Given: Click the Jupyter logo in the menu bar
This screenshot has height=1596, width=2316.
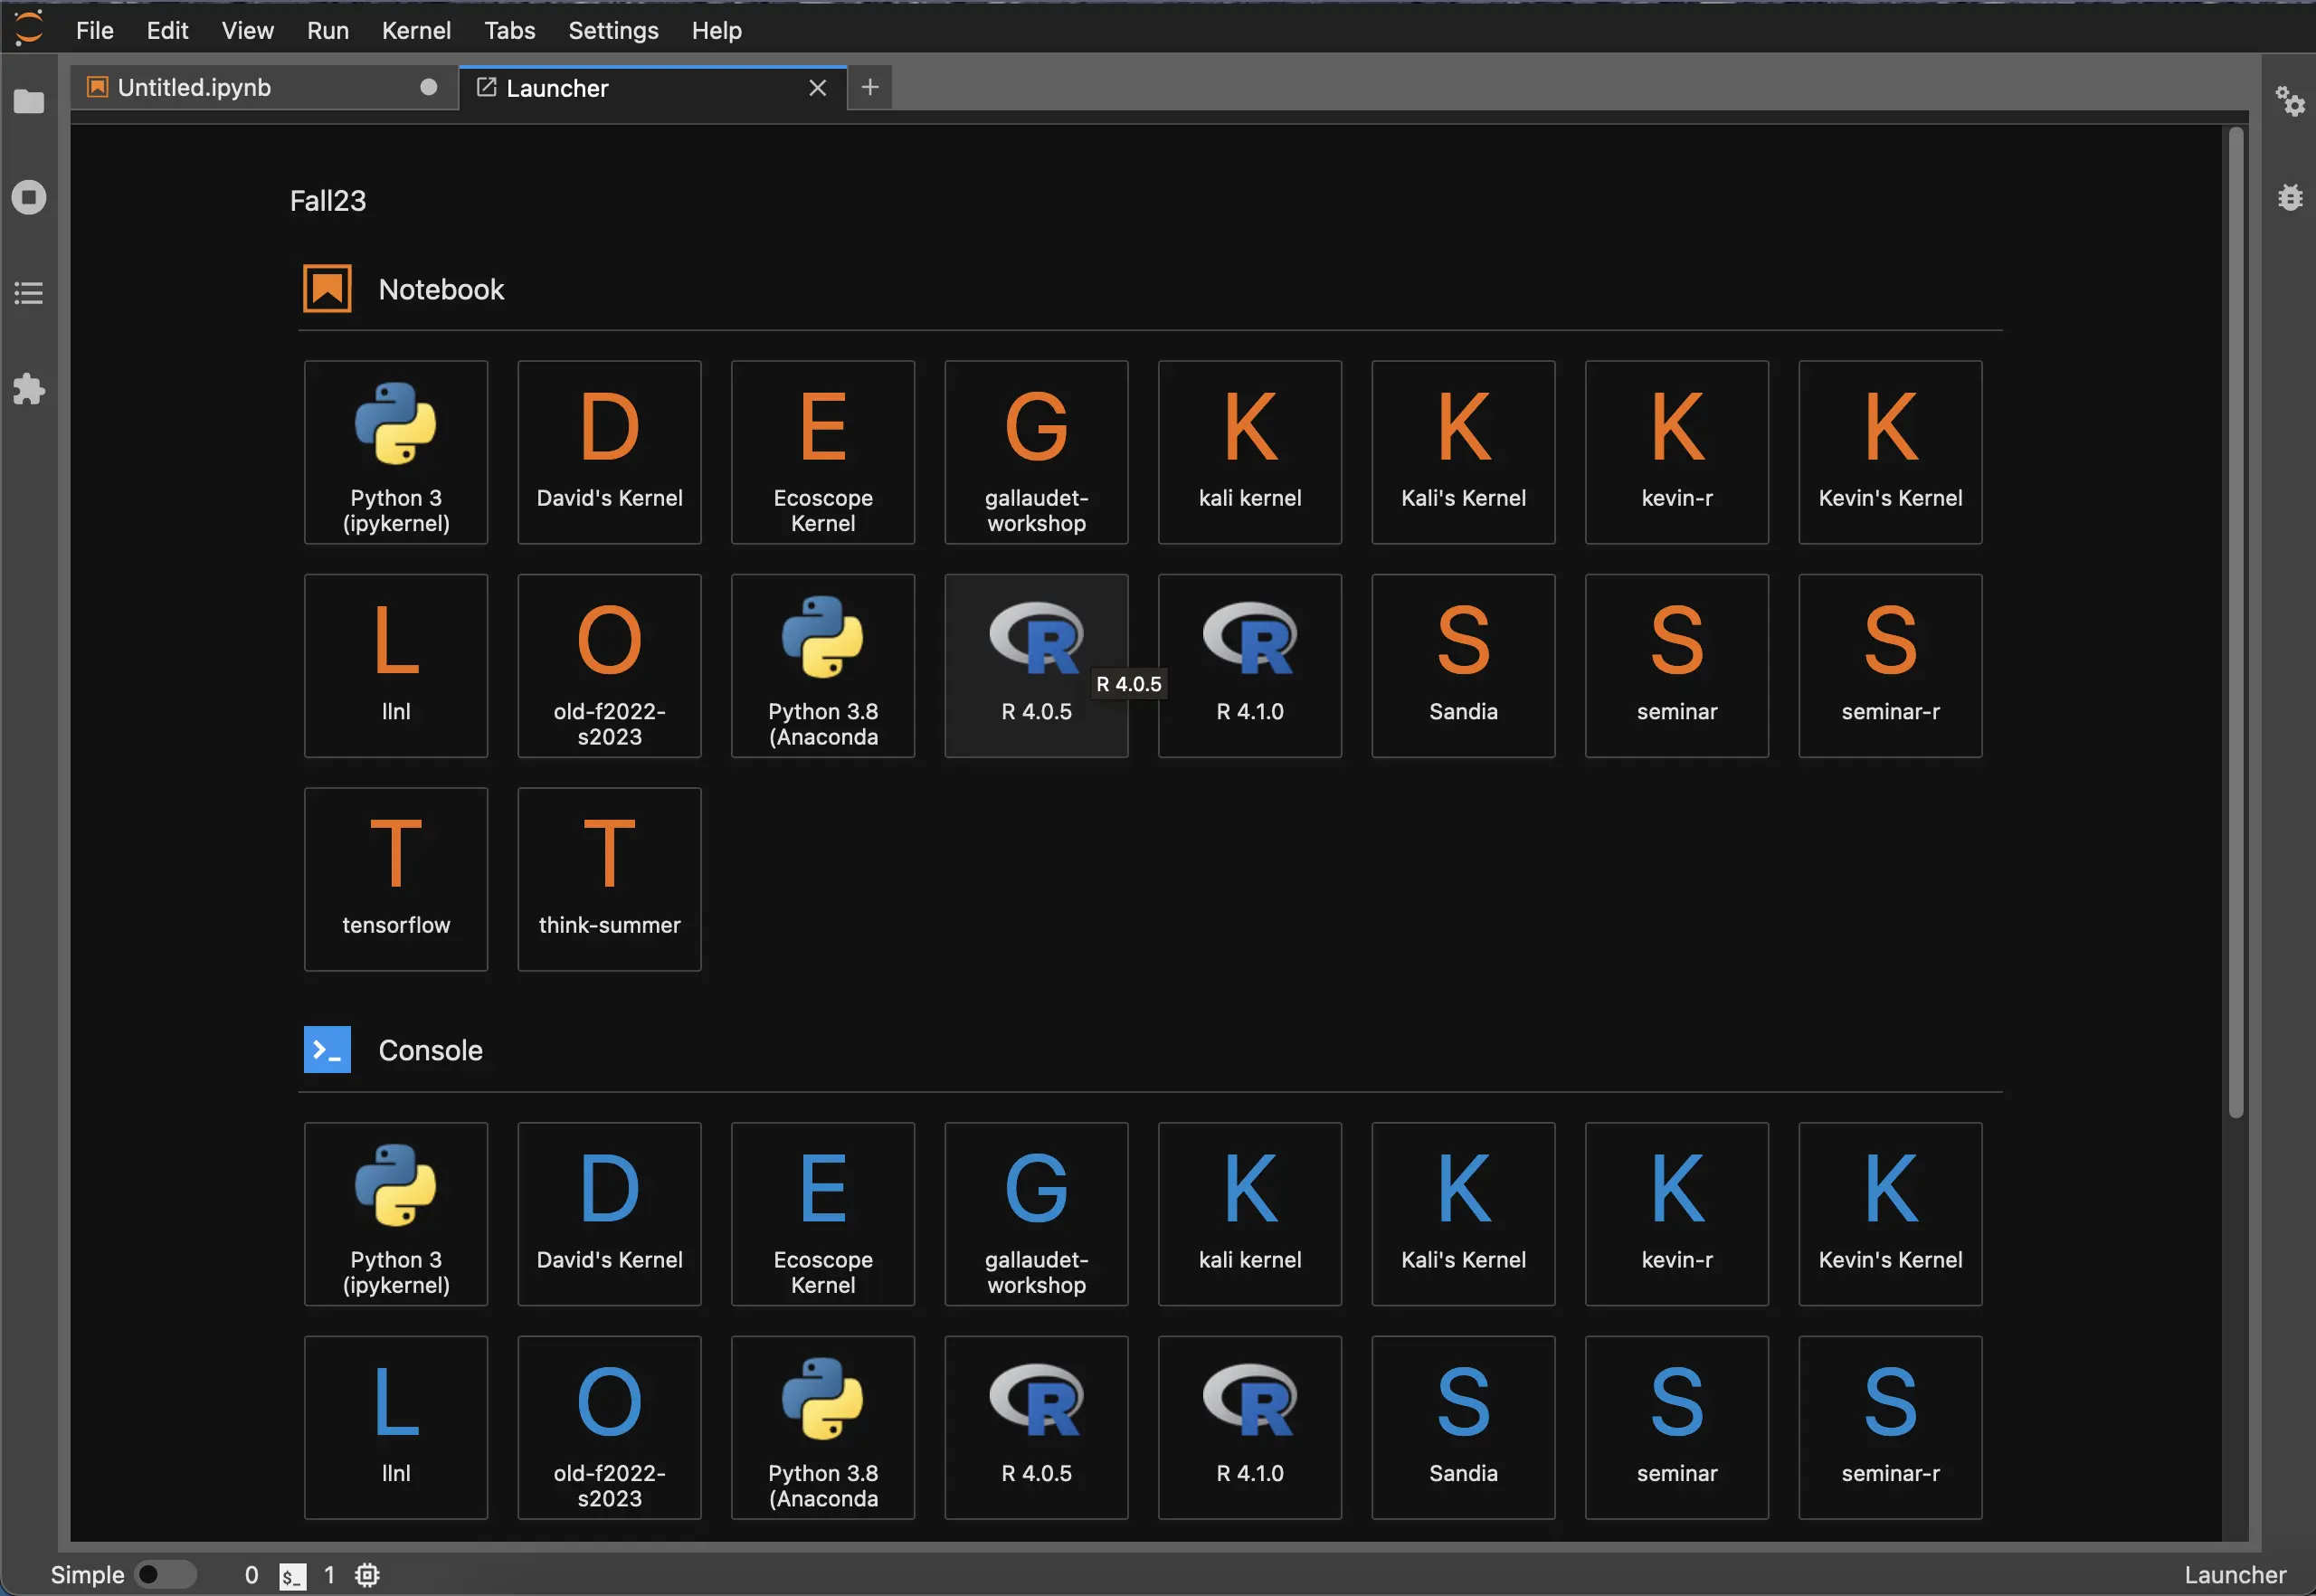Looking at the screenshot, I should point(29,28).
